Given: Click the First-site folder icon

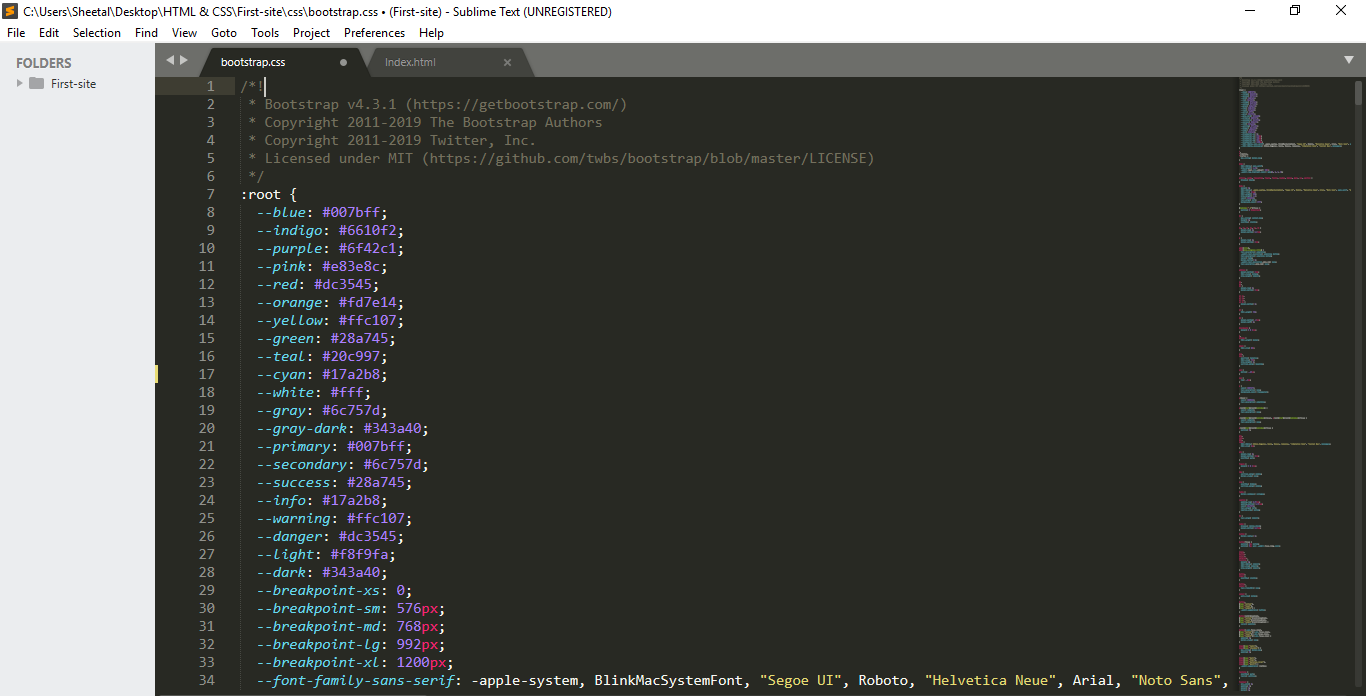Looking at the screenshot, I should [x=37, y=84].
